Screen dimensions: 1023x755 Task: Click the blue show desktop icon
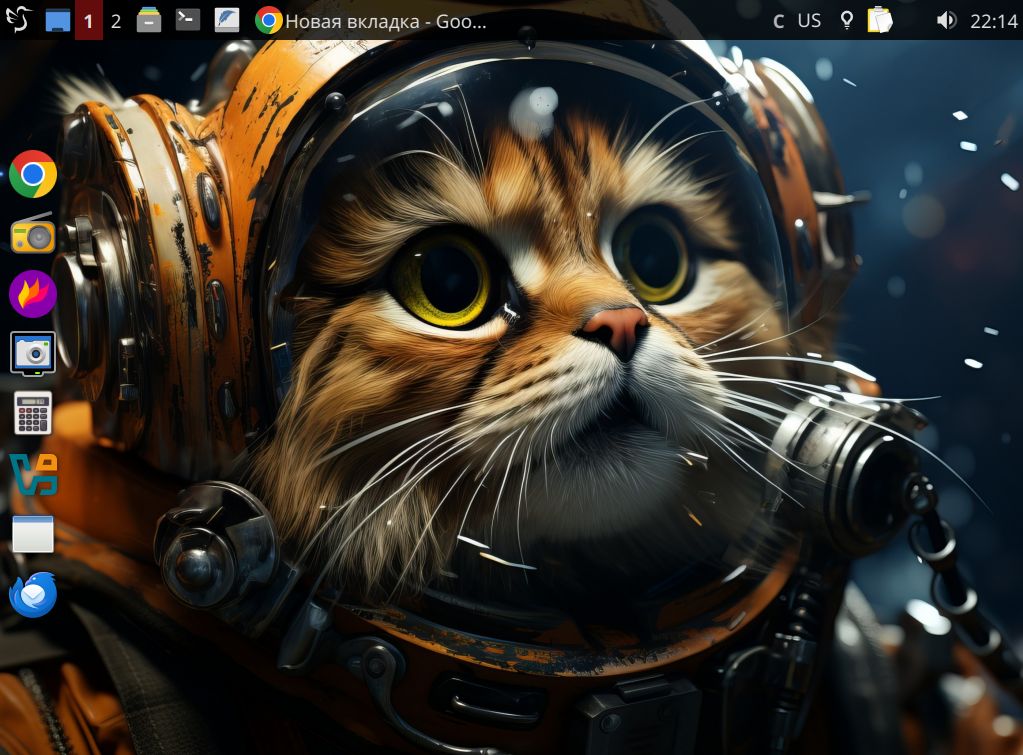[x=58, y=20]
